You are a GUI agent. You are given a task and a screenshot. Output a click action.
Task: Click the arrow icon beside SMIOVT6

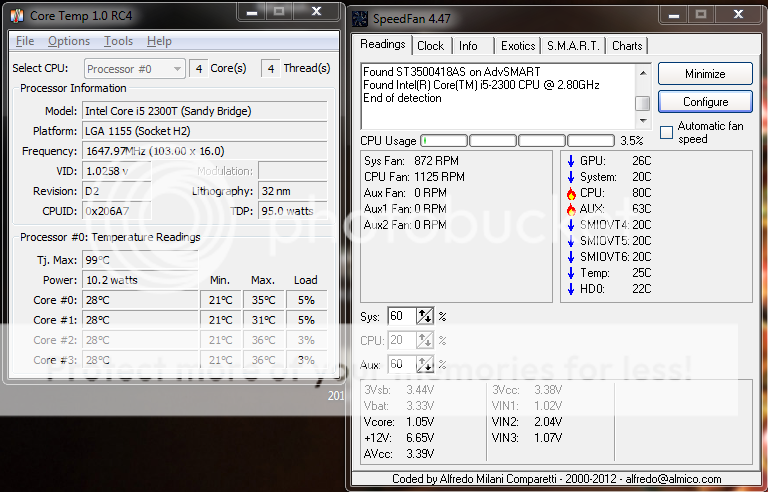[x=571, y=257]
